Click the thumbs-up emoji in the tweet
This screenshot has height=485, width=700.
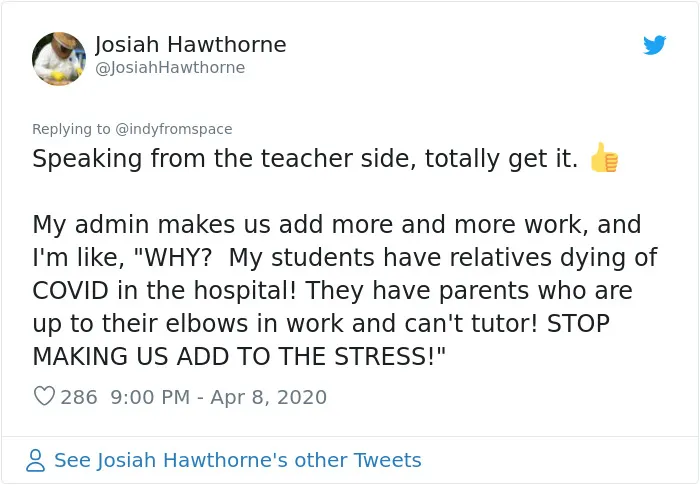click(604, 158)
